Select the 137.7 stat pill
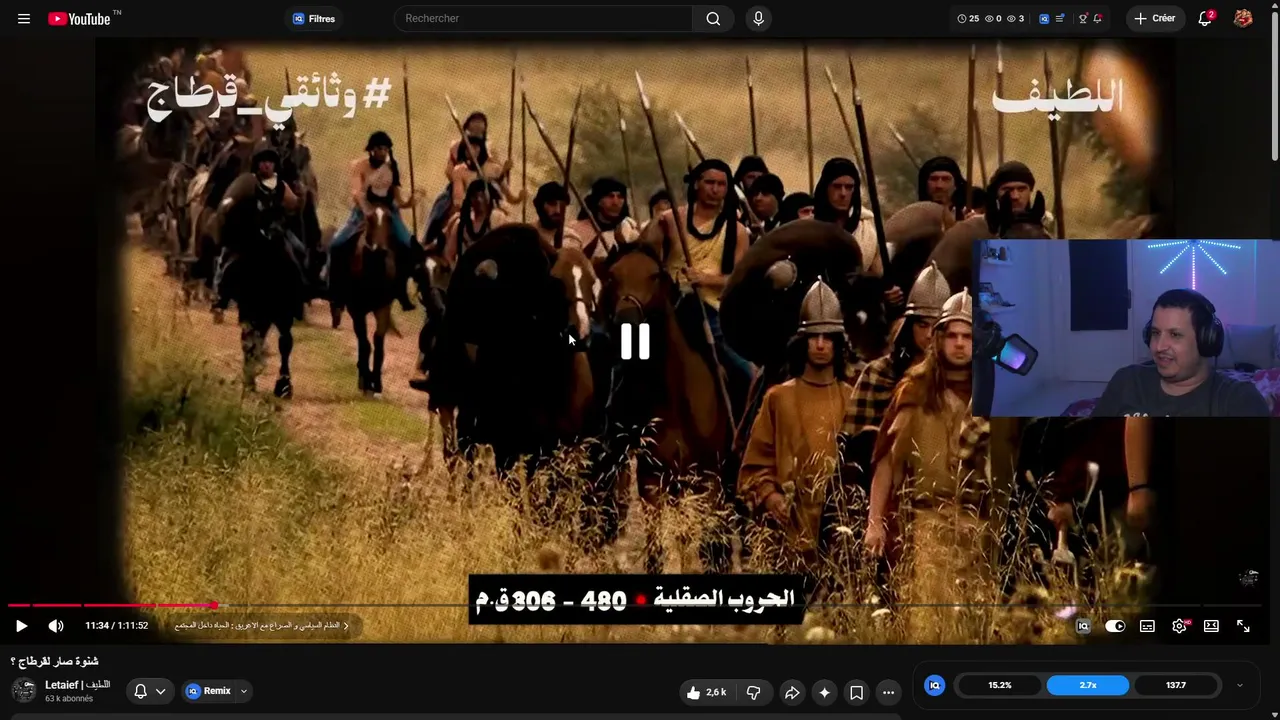 pos(1176,685)
